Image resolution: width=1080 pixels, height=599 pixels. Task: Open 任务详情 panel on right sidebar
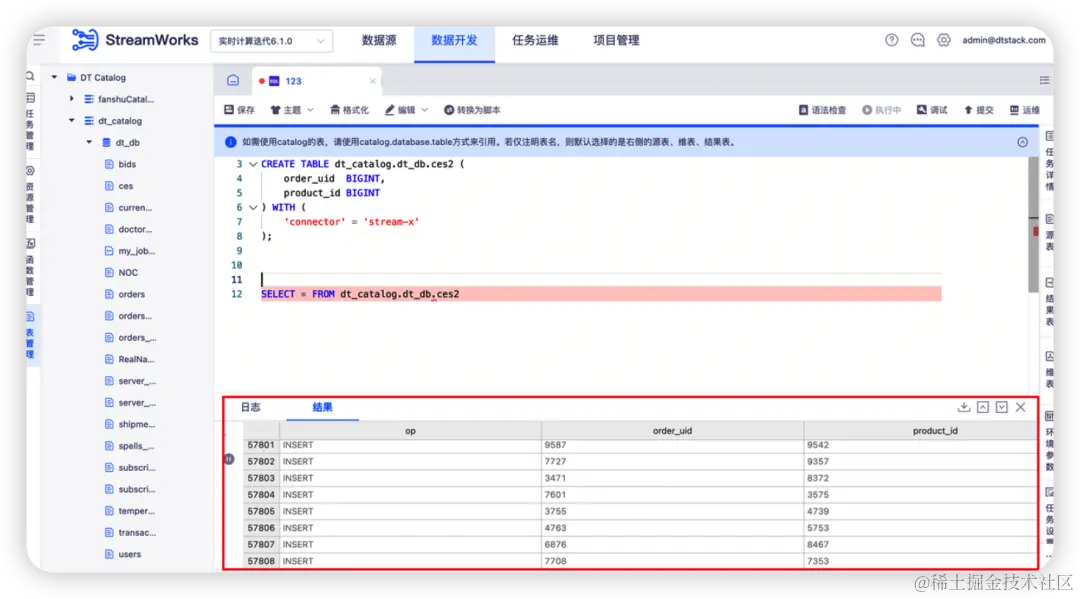tap(1049, 160)
